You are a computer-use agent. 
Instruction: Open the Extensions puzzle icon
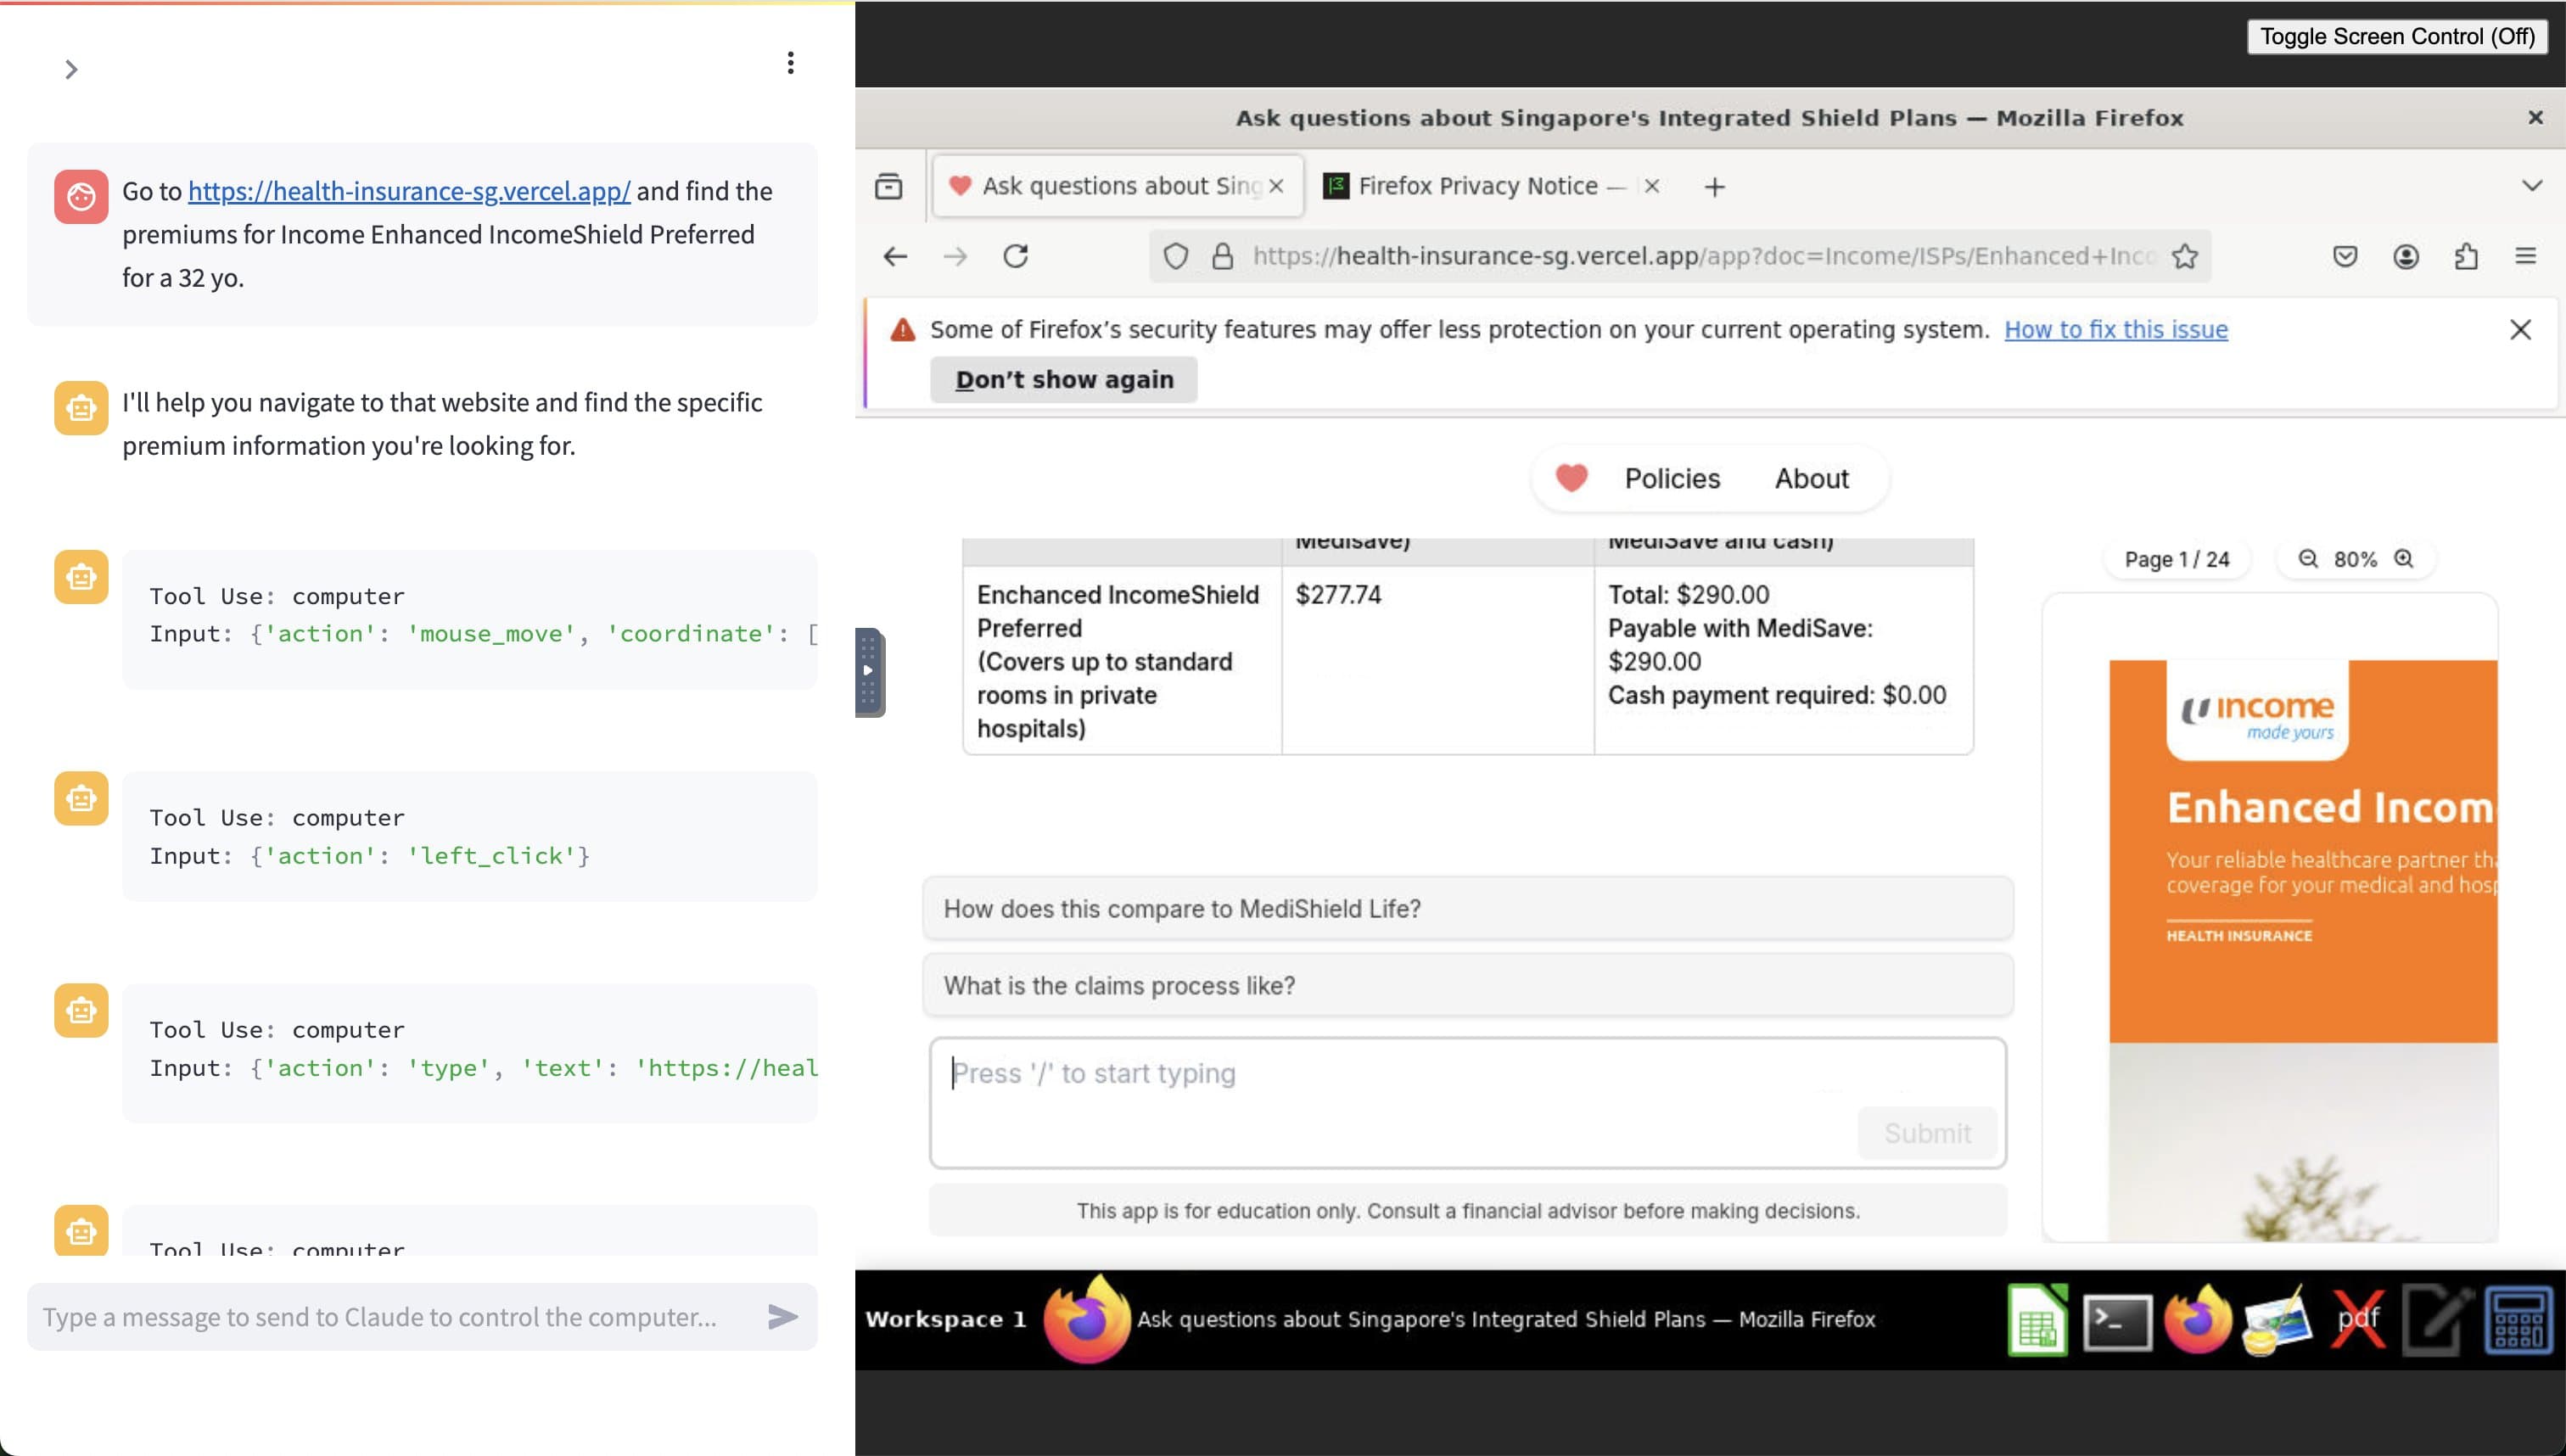click(2466, 257)
